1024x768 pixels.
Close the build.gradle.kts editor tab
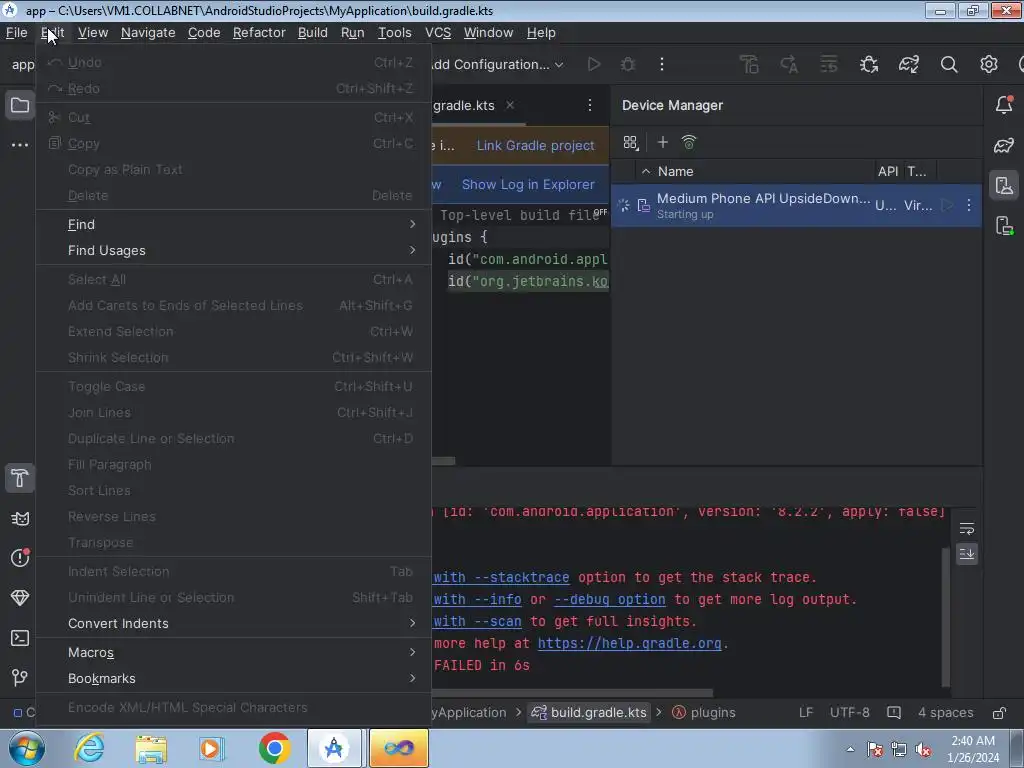click(x=509, y=104)
